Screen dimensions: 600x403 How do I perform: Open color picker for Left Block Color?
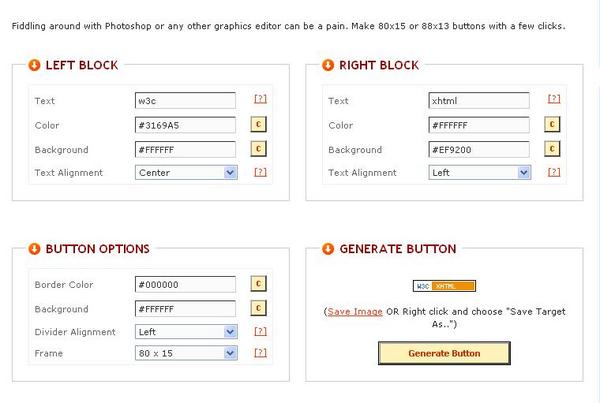pos(258,124)
